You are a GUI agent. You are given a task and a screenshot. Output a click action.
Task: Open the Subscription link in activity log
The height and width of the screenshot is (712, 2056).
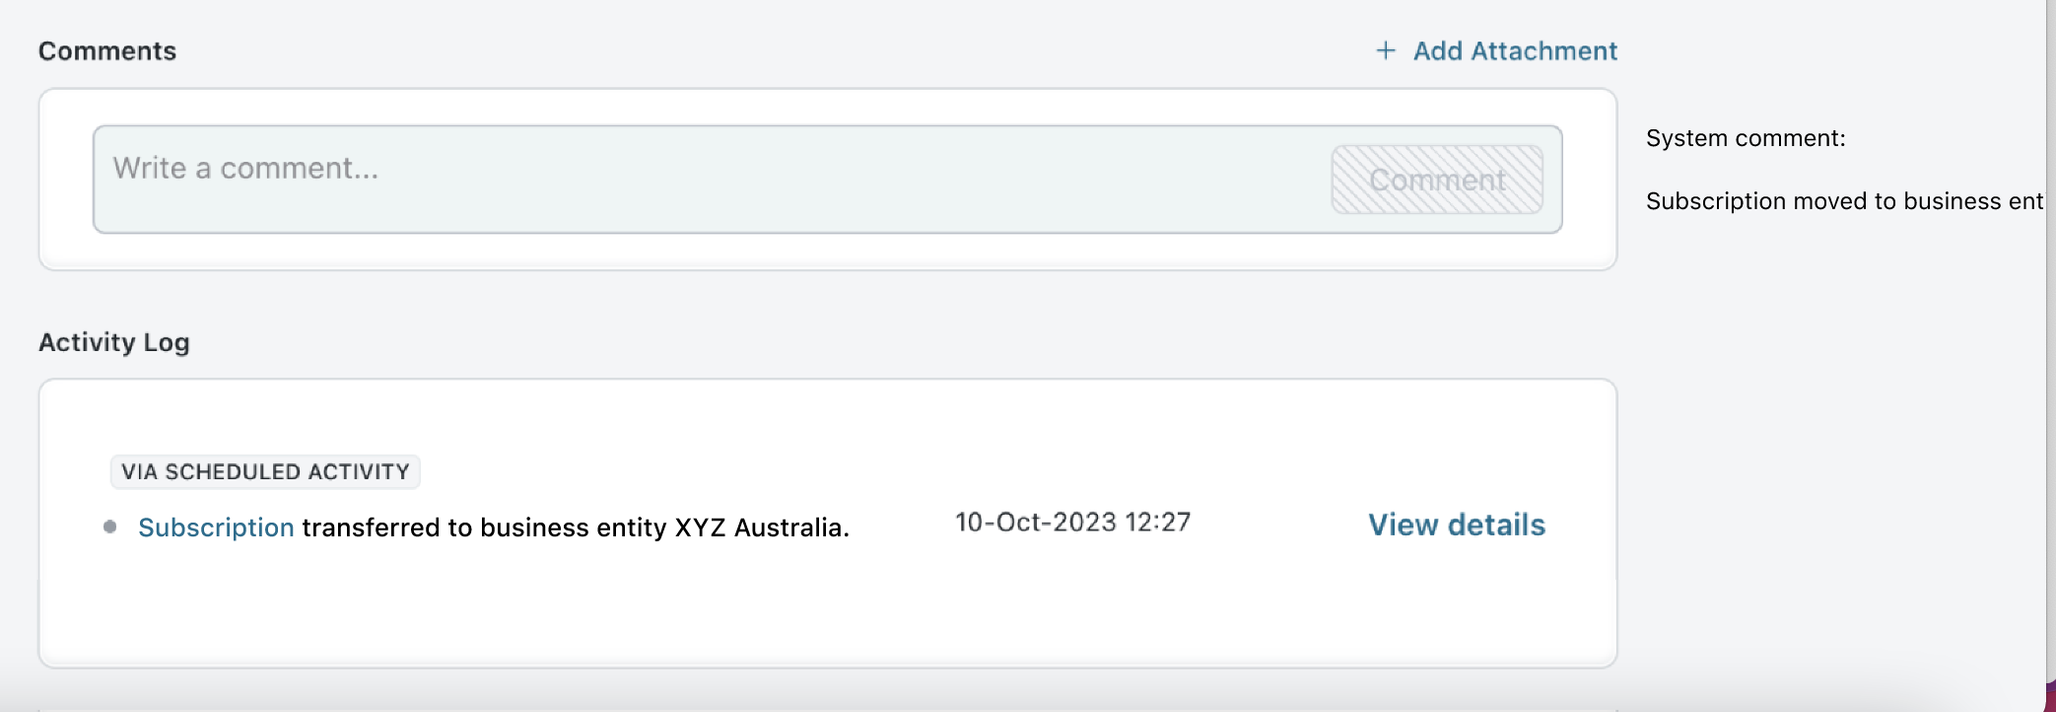pyautogui.click(x=216, y=527)
